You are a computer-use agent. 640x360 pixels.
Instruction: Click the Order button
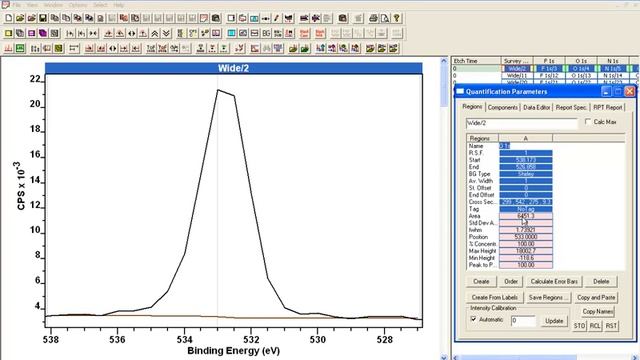point(511,281)
